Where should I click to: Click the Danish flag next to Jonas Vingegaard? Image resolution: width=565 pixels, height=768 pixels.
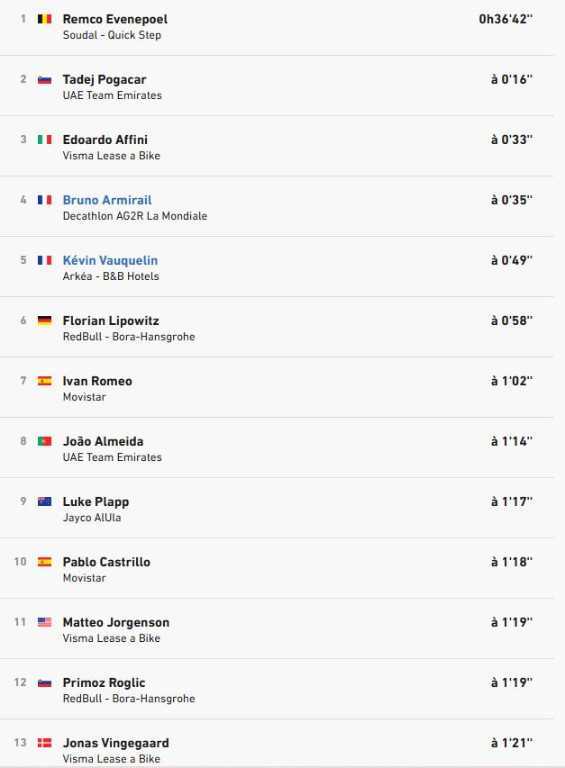tap(45, 743)
